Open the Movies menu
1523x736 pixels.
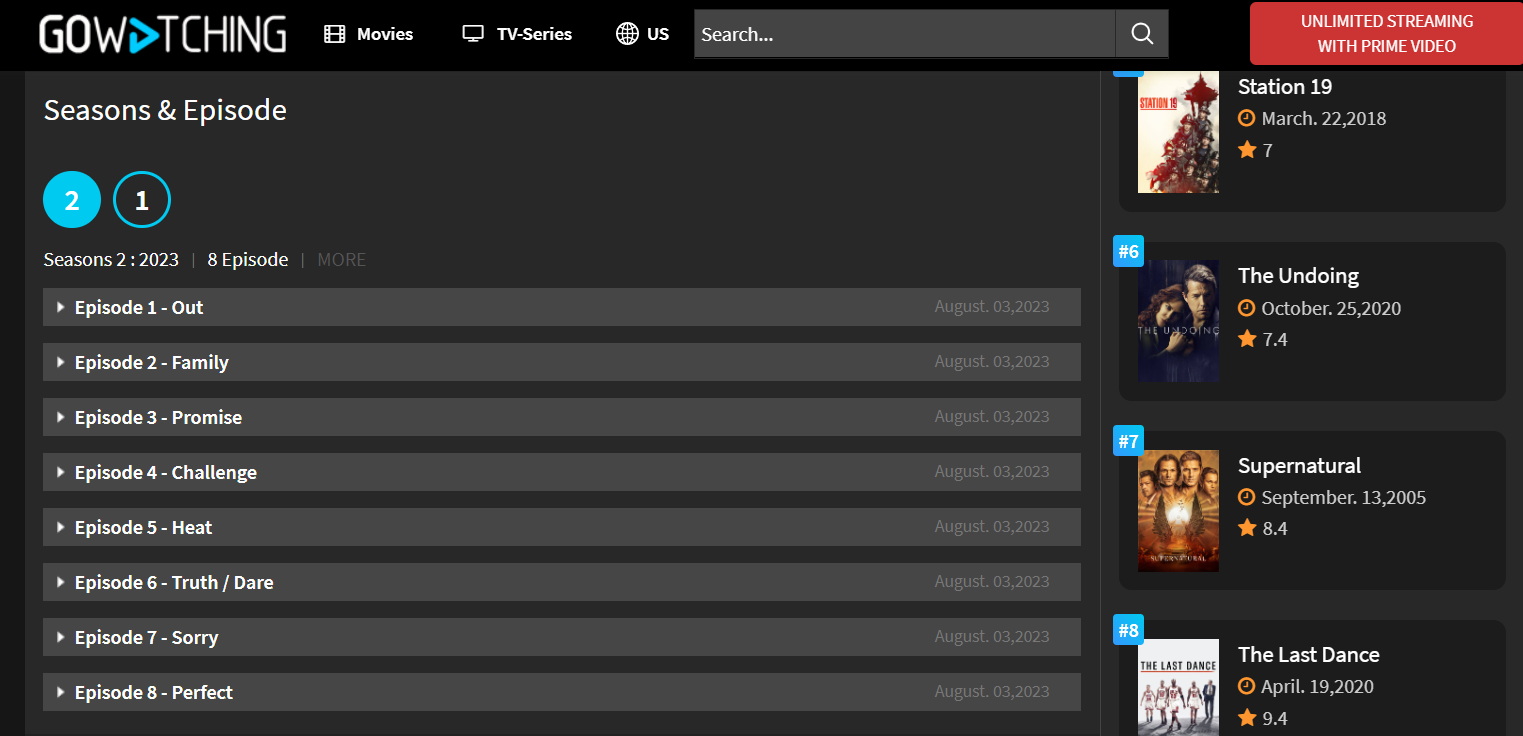(x=384, y=34)
